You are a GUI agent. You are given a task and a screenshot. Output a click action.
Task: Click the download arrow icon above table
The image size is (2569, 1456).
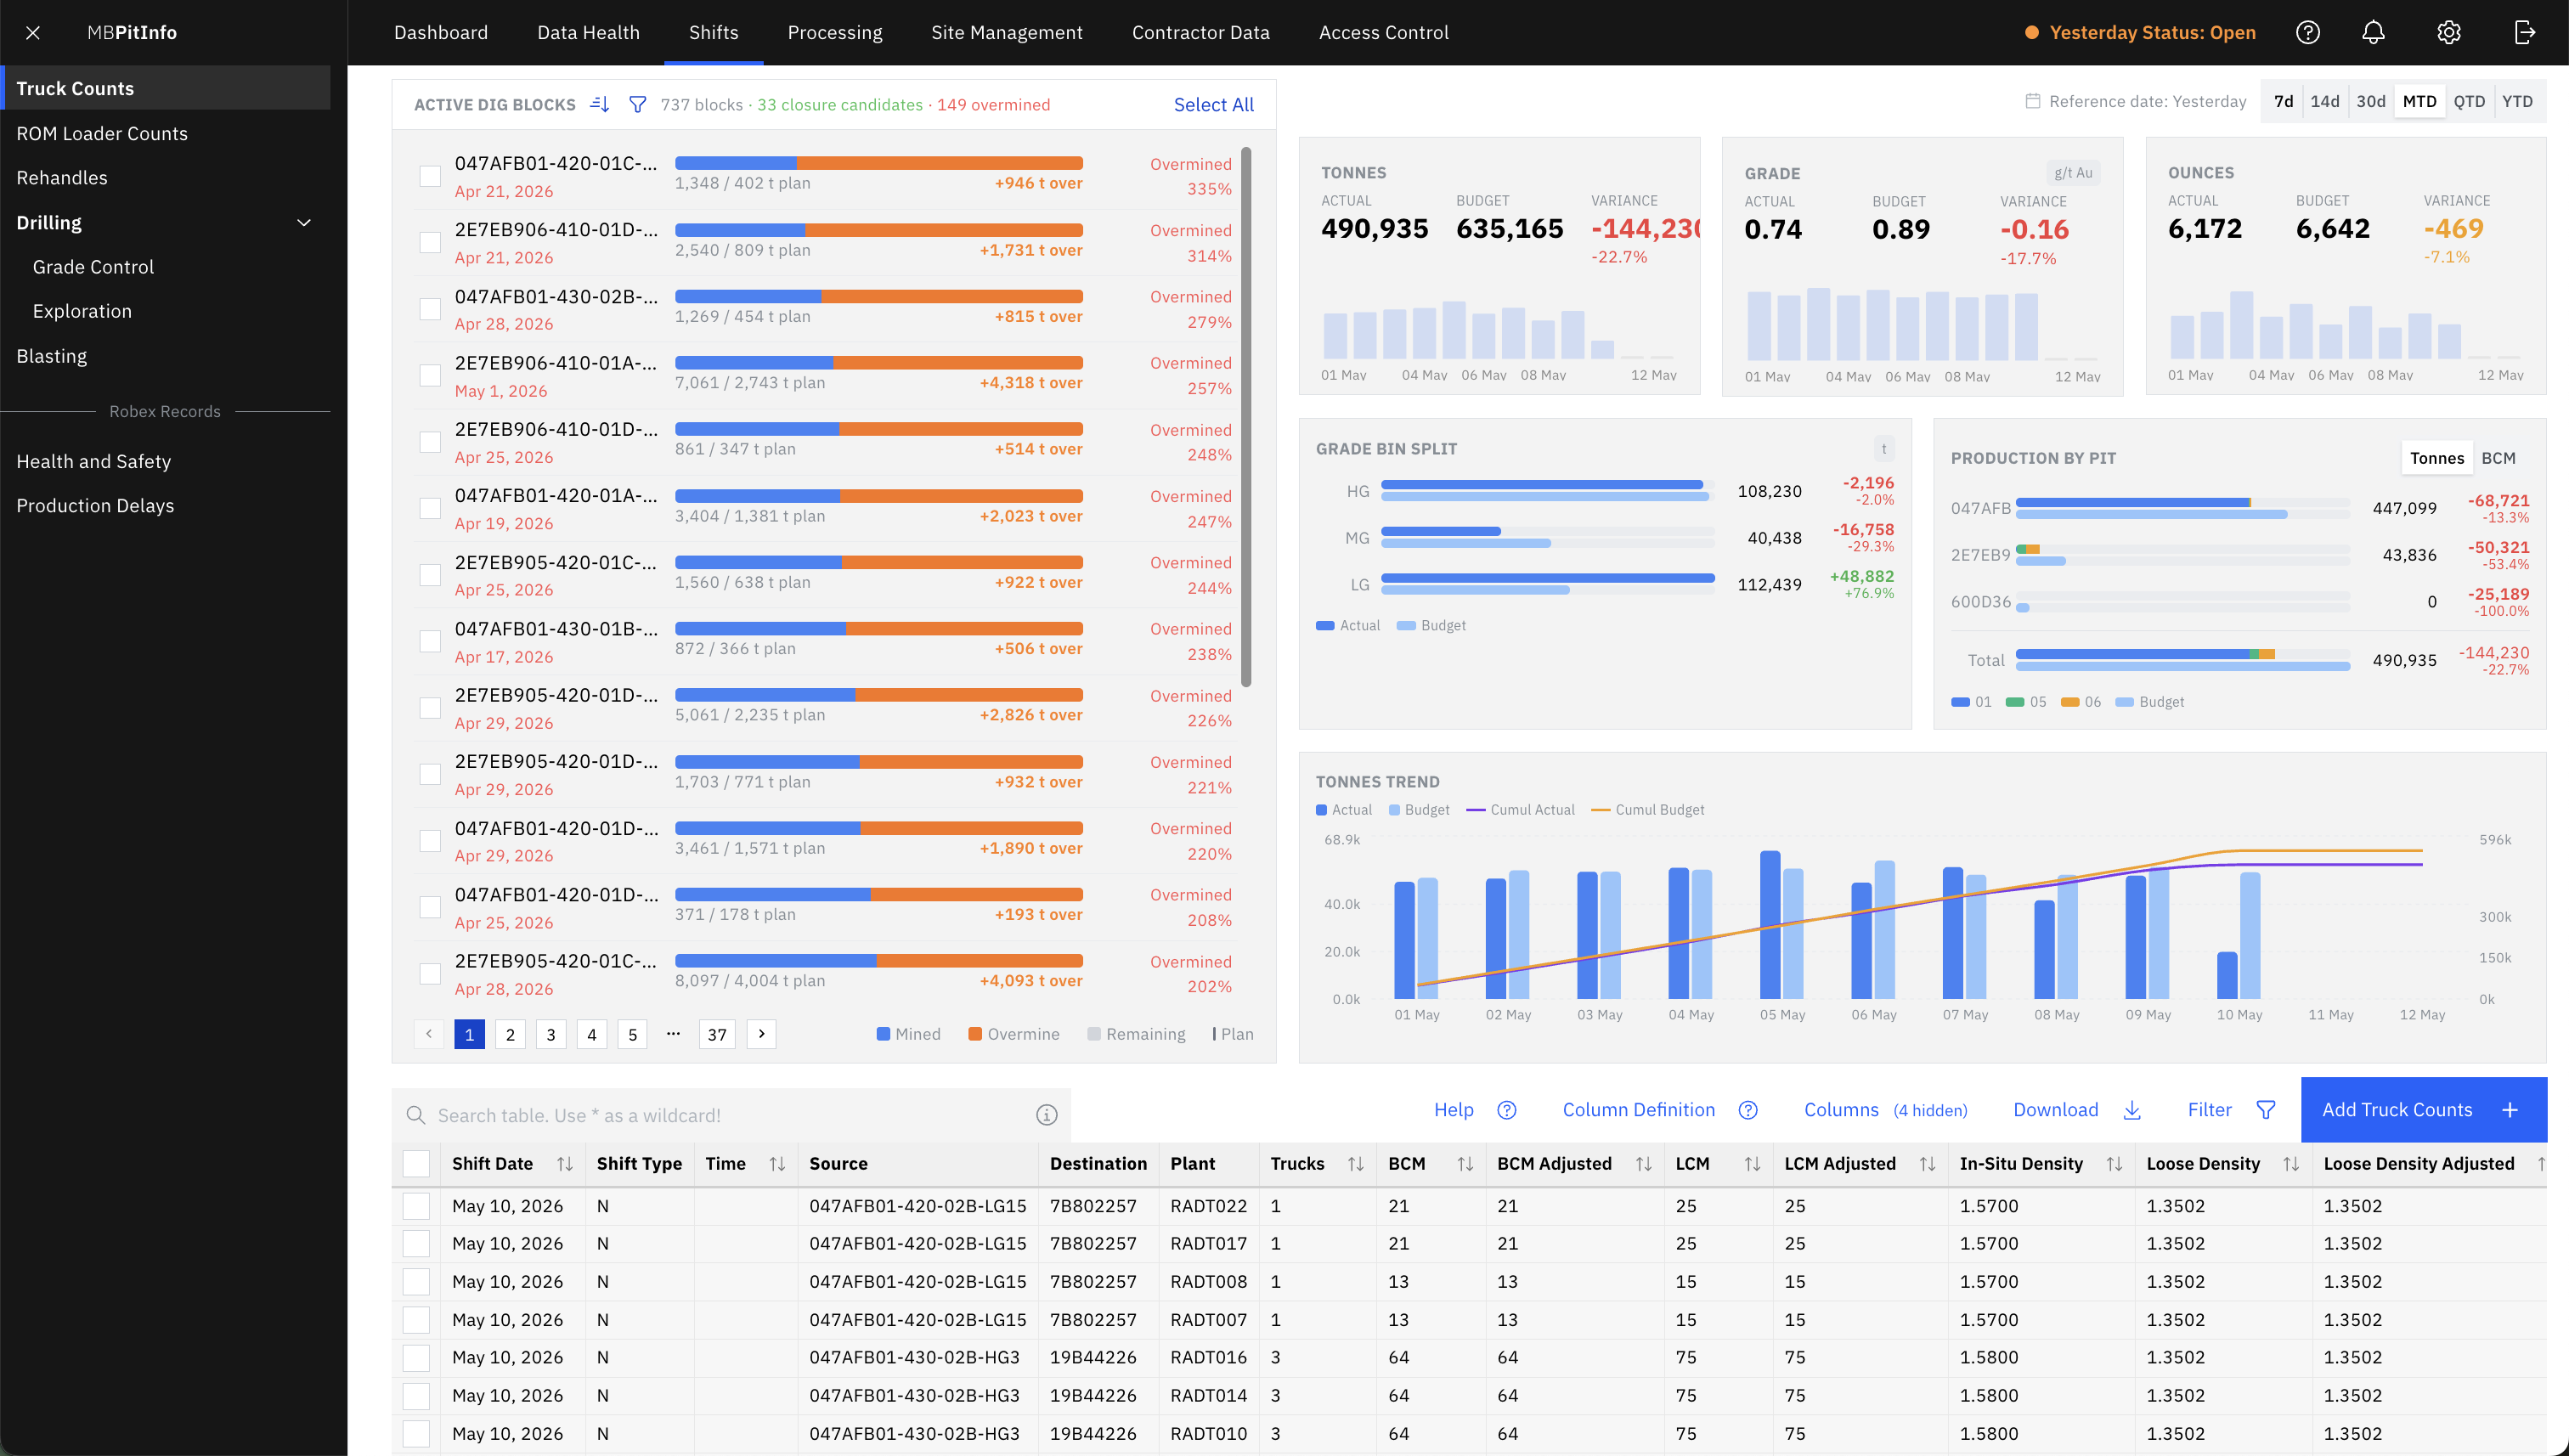click(2132, 1110)
